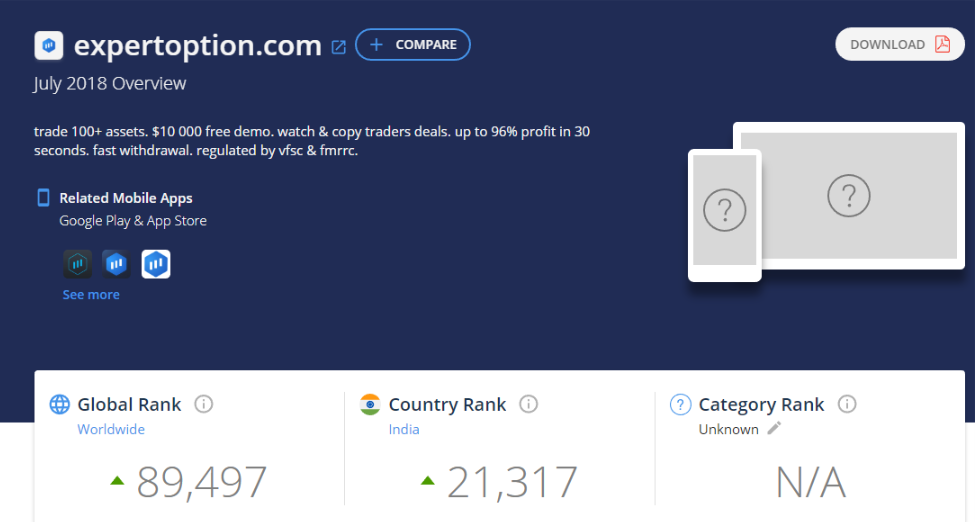Click the global rank value 89,497

coord(201,482)
